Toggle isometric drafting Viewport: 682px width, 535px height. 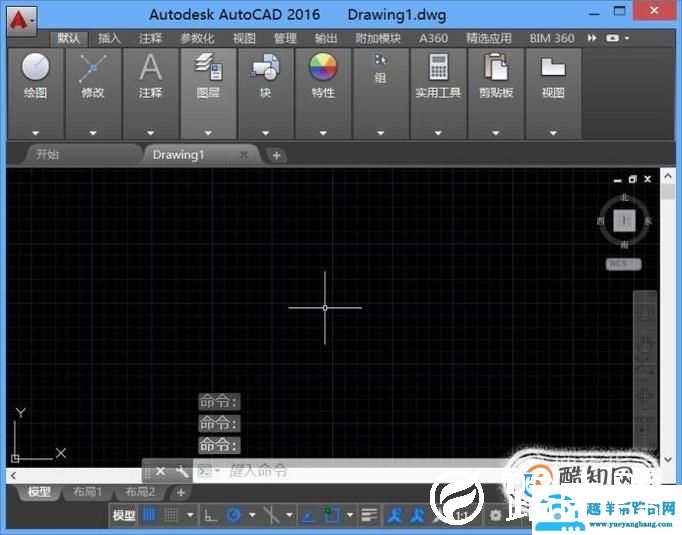(272, 516)
